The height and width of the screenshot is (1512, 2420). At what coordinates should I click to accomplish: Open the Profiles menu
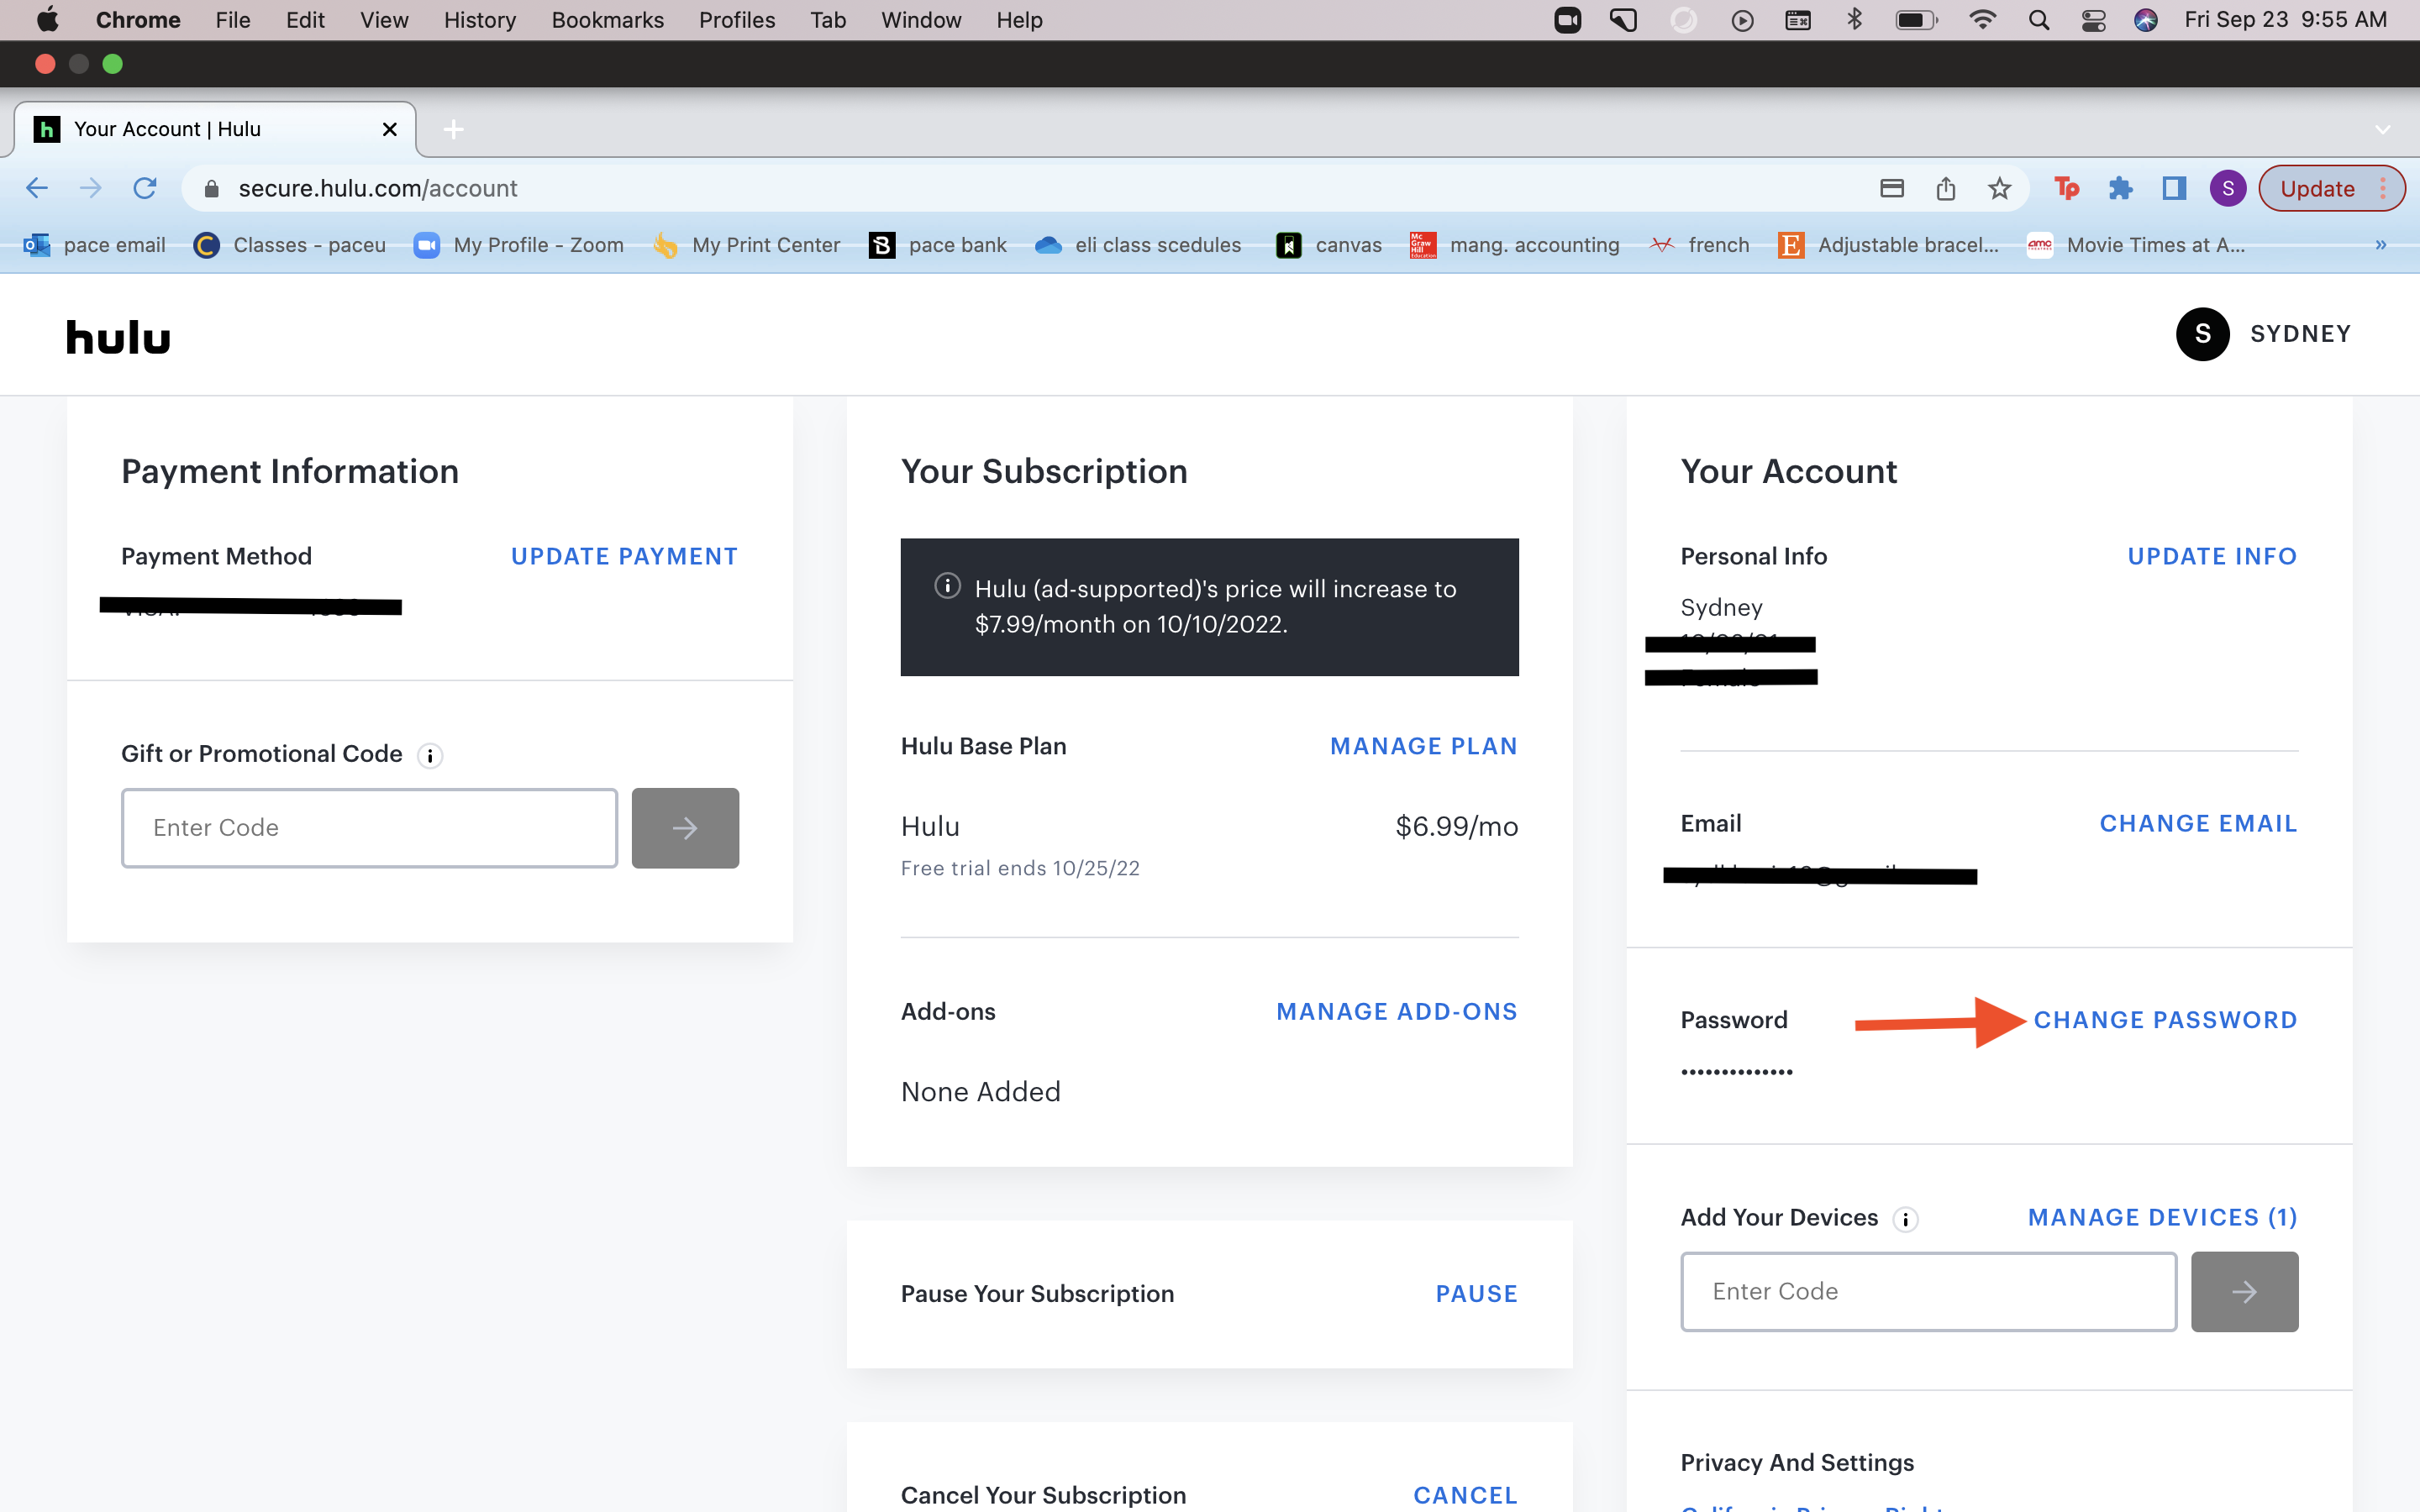pos(737,20)
